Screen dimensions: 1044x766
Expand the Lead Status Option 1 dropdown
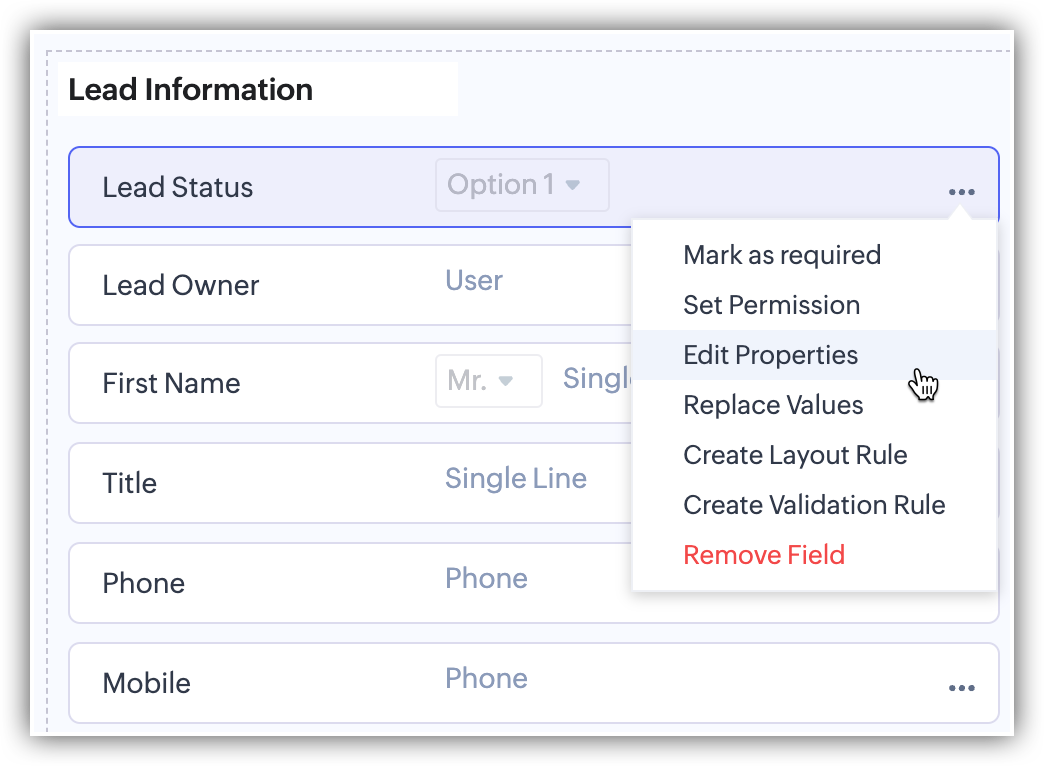[x=522, y=185]
